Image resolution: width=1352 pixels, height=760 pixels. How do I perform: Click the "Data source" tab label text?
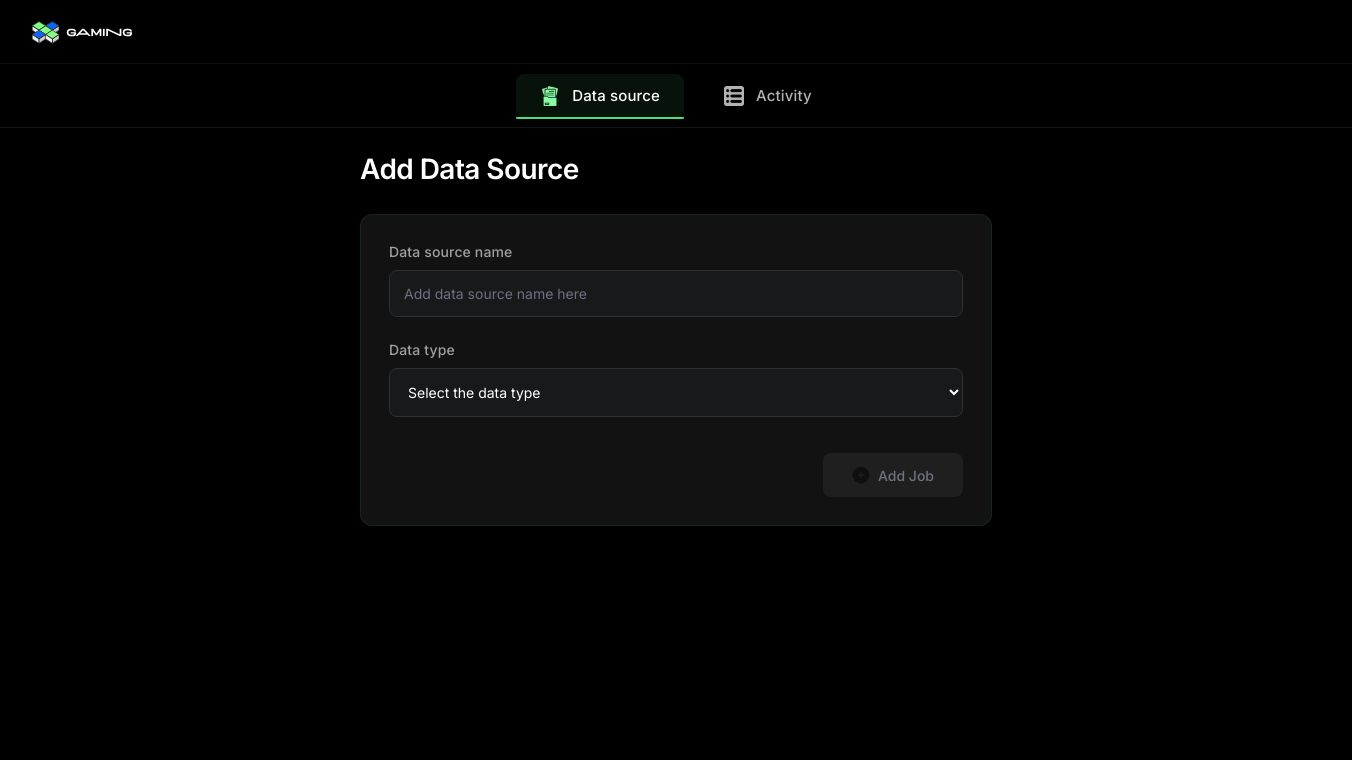click(616, 96)
